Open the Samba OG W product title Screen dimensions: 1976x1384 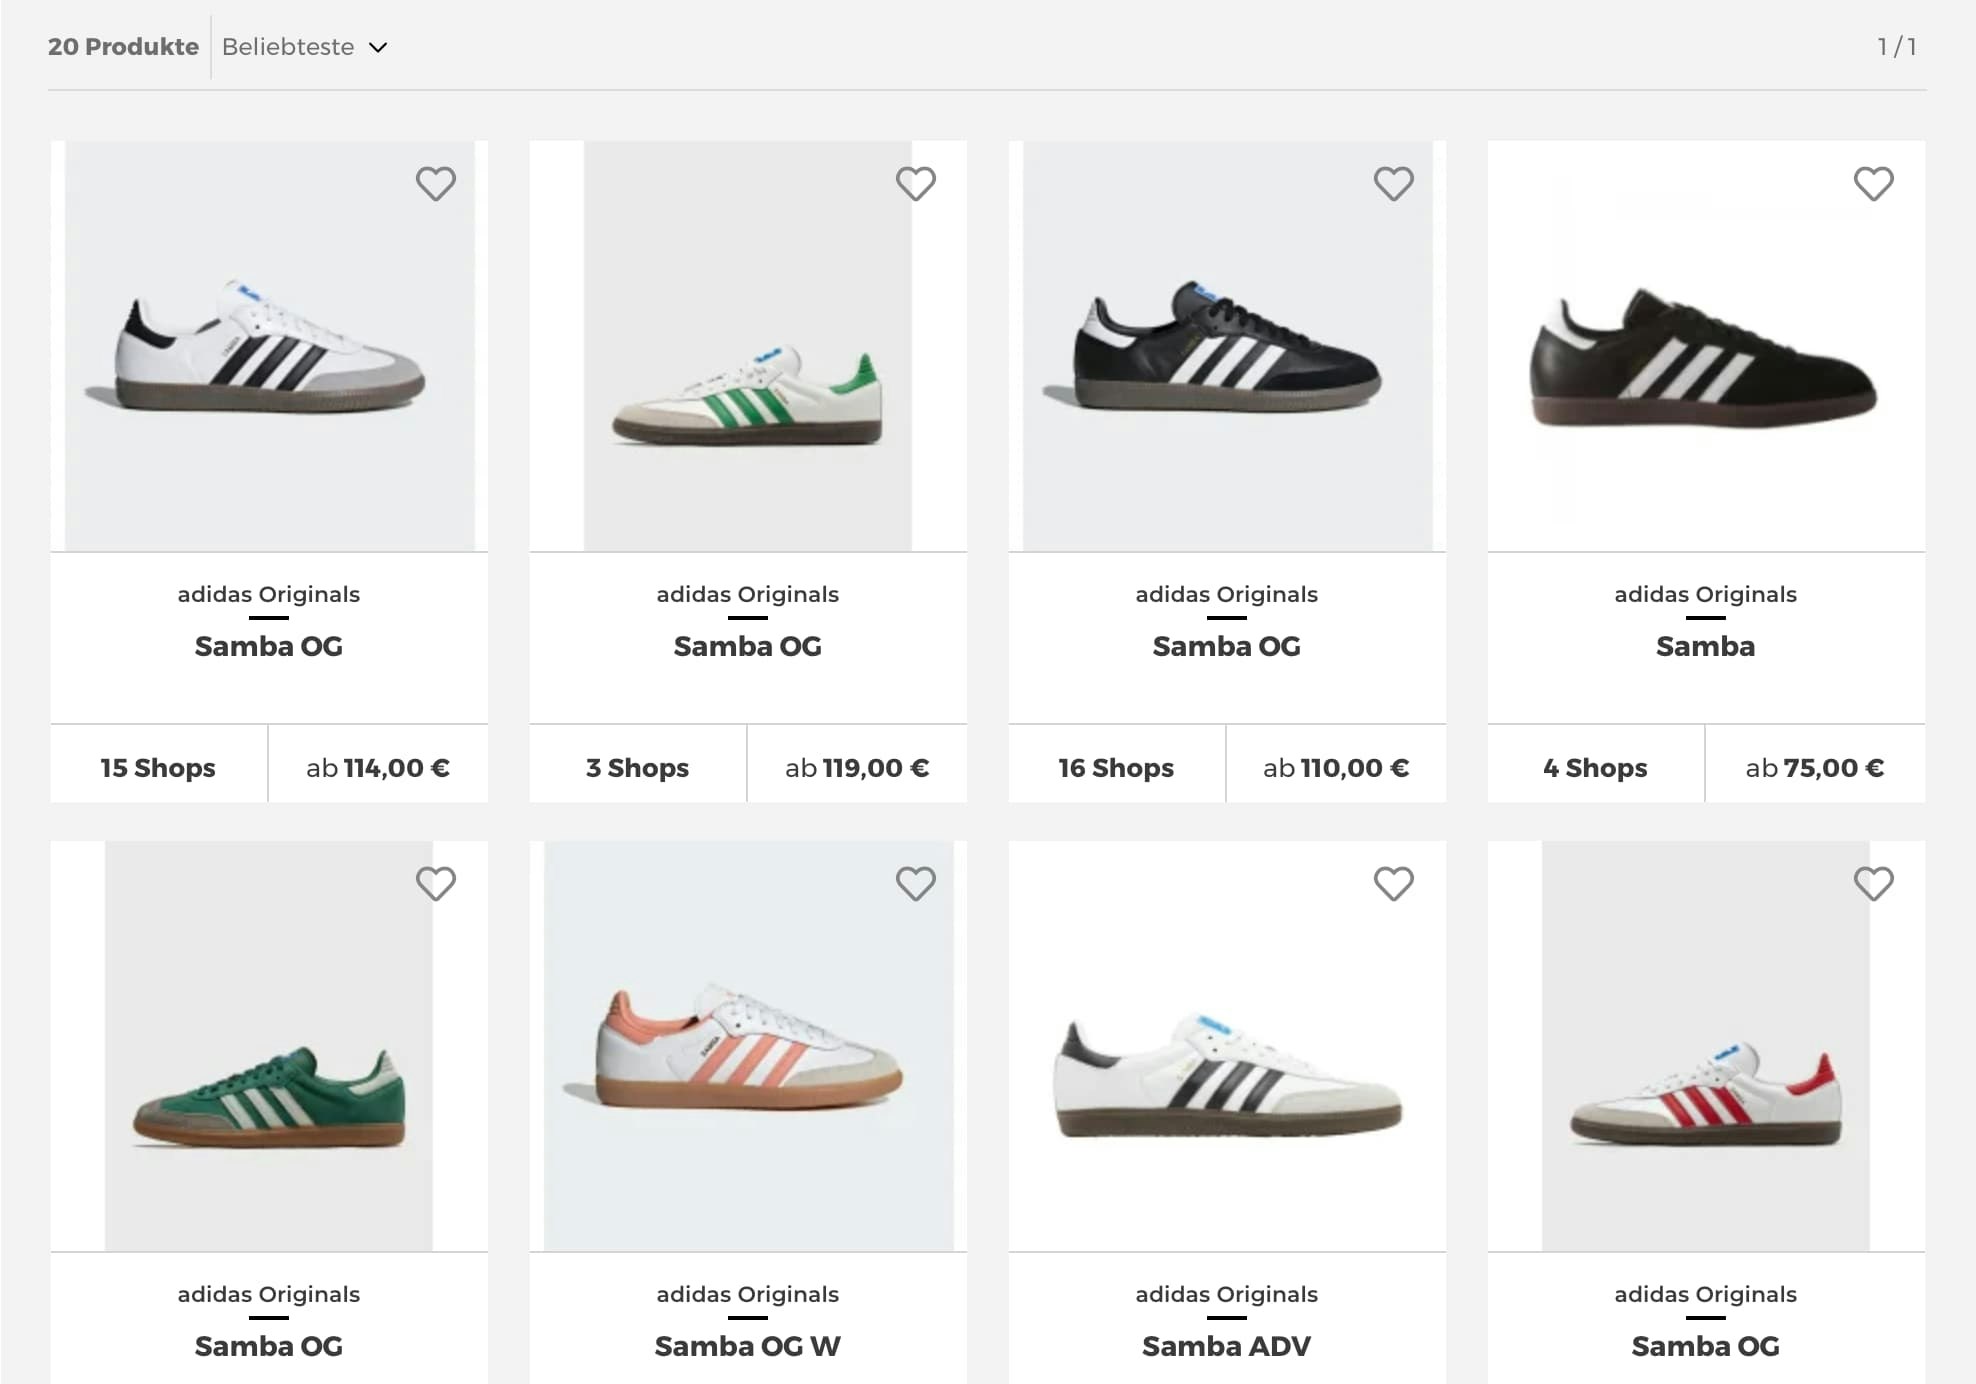(748, 1347)
